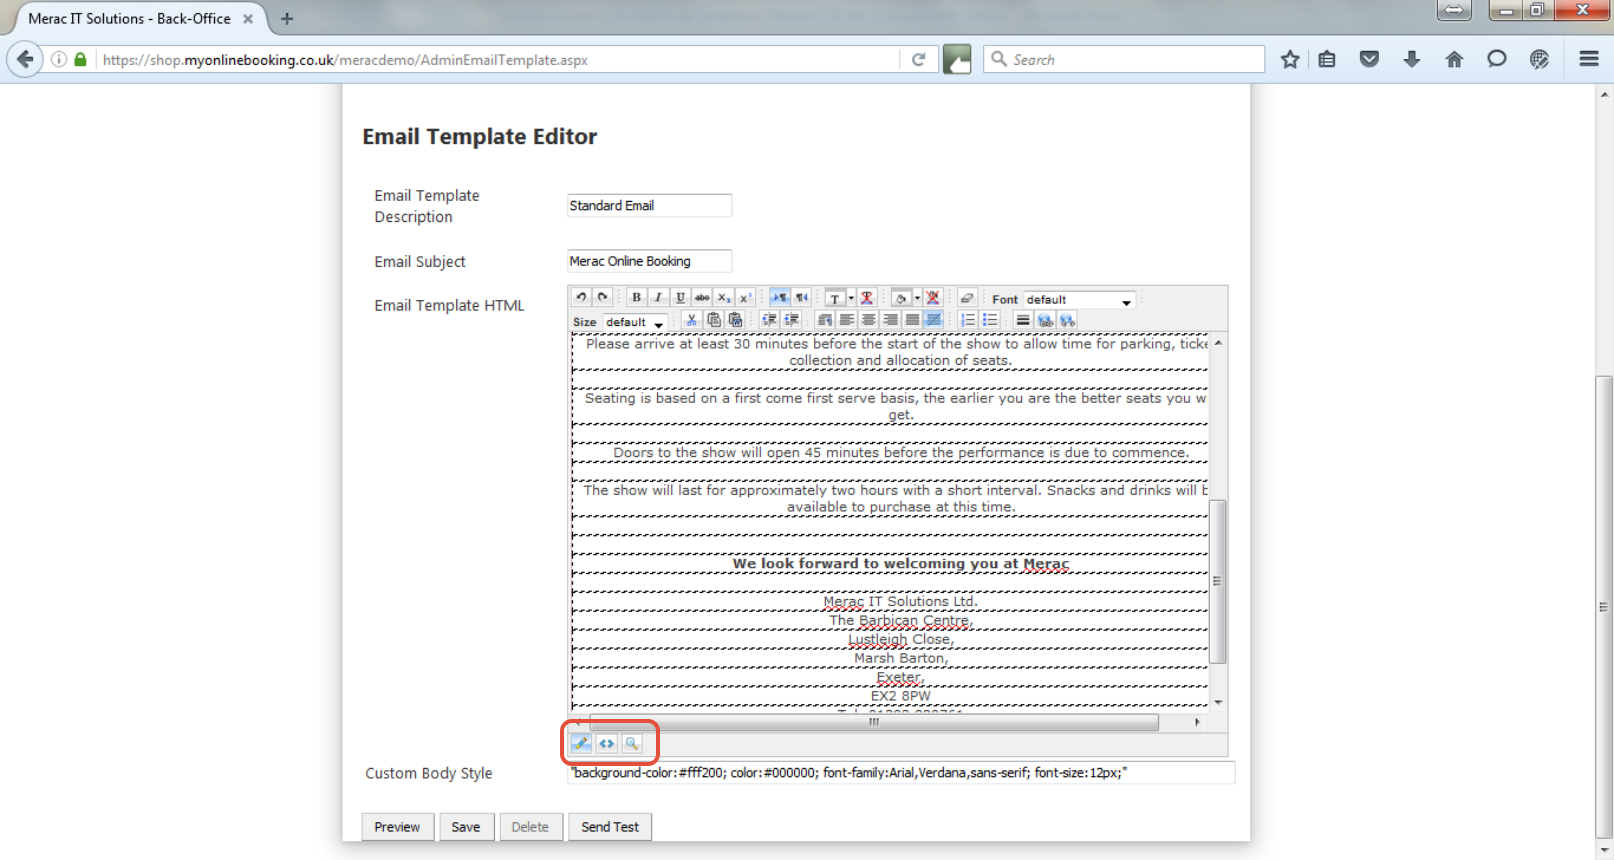Apply the paragraph style icon
1614x860 pixels.
point(824,320)
